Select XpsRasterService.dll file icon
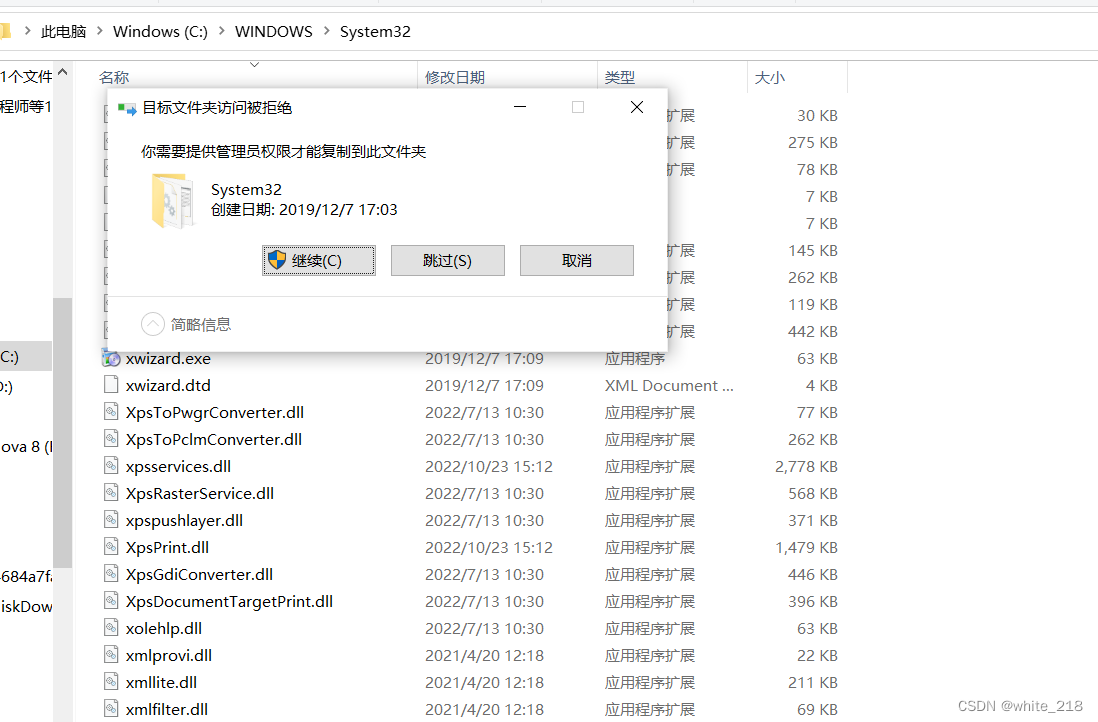Screen dimensions: 1098x722 (111, 493)
